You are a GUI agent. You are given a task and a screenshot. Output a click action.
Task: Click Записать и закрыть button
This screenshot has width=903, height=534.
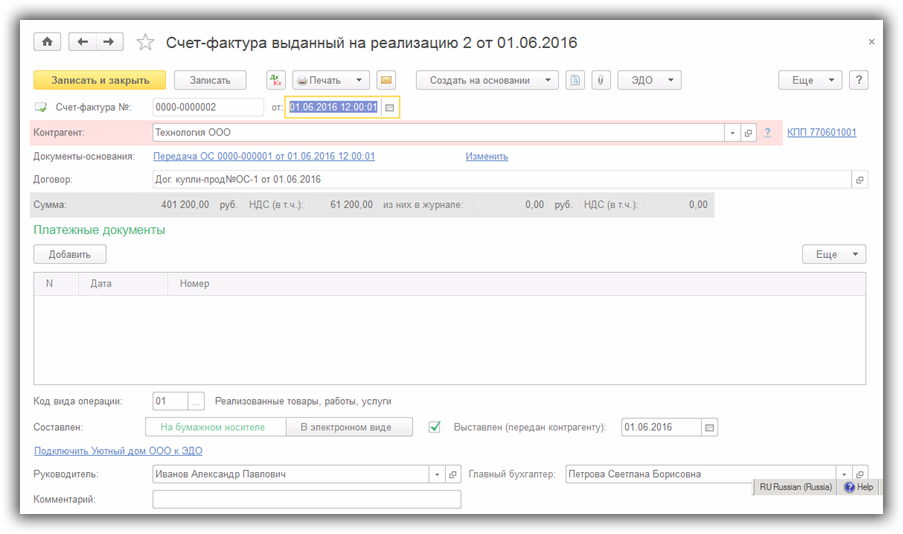point(99,80)
